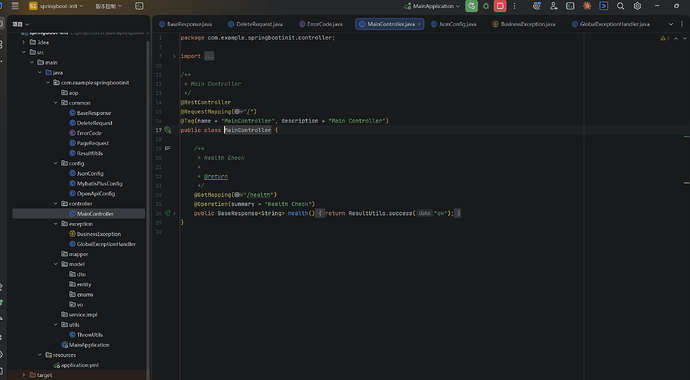Click the rendered doc gutter icon on line 19
This screenshot has height=380, width=690.
click(x=168, y=149)
